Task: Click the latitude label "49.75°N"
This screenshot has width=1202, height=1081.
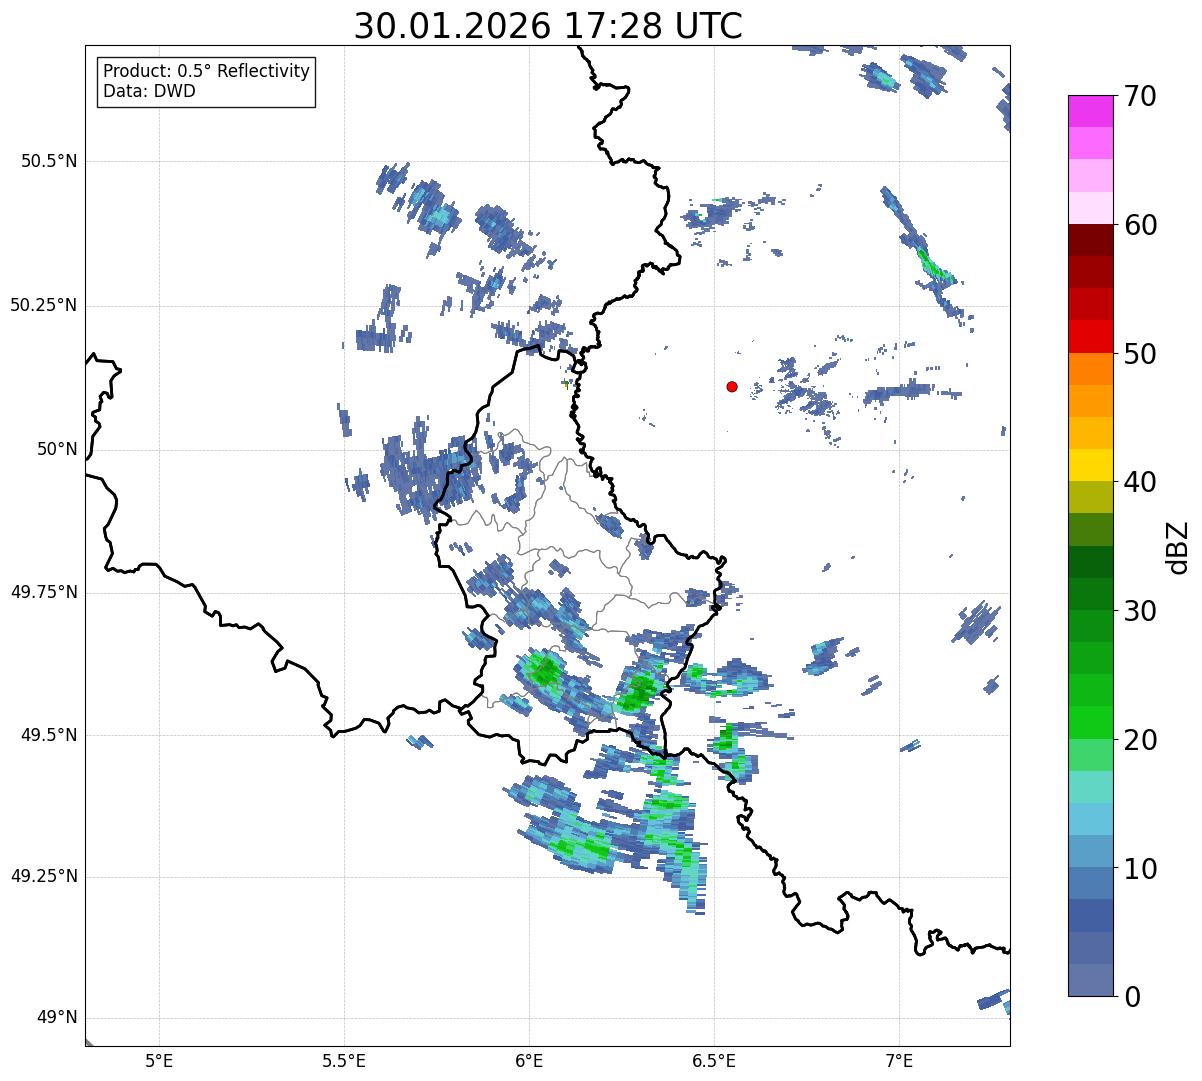Action: 43,592
